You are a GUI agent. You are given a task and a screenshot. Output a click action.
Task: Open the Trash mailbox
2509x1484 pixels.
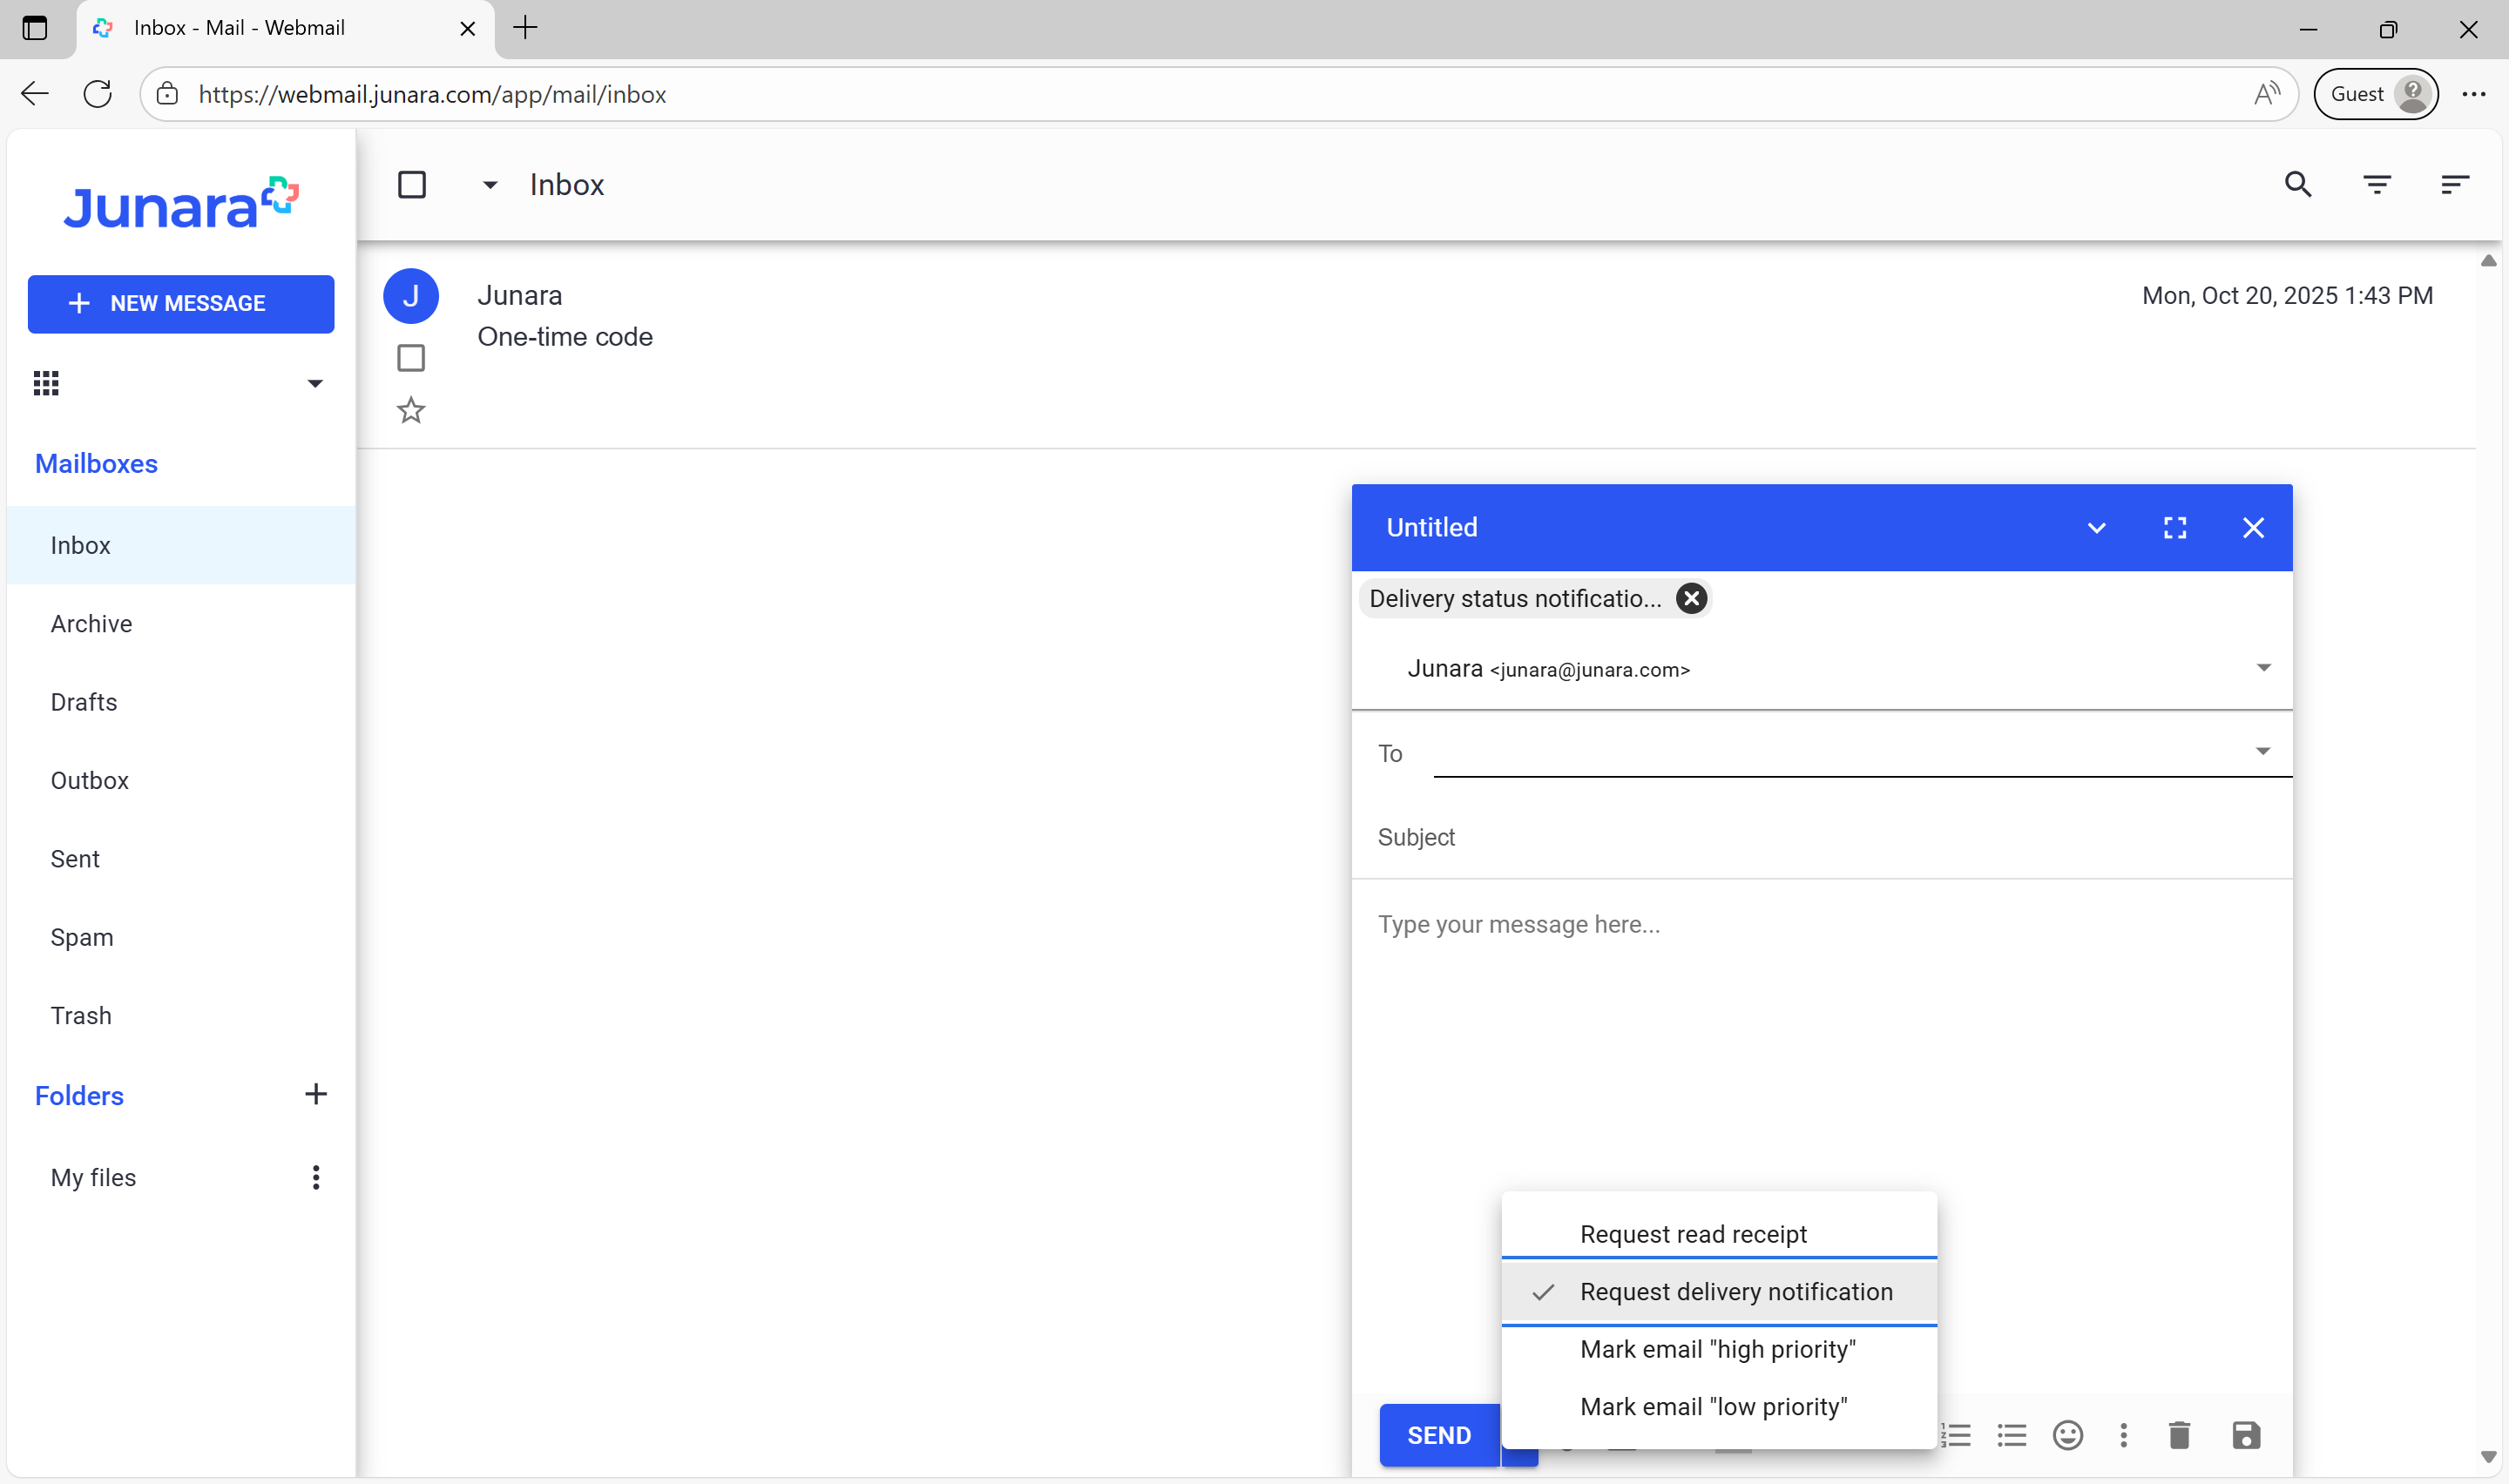(181, 1015)
